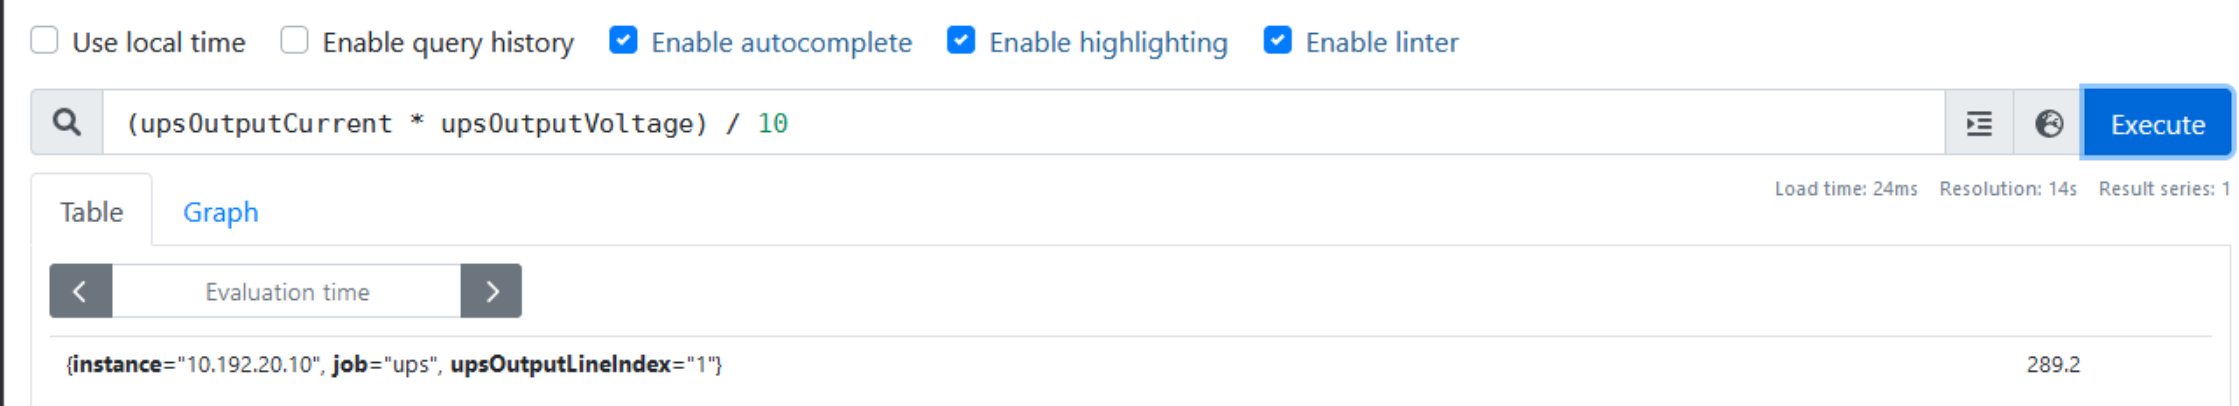Disable the Enable autocomplete checkbox
The image size is (2239, 406).
[x=623, y=41]
